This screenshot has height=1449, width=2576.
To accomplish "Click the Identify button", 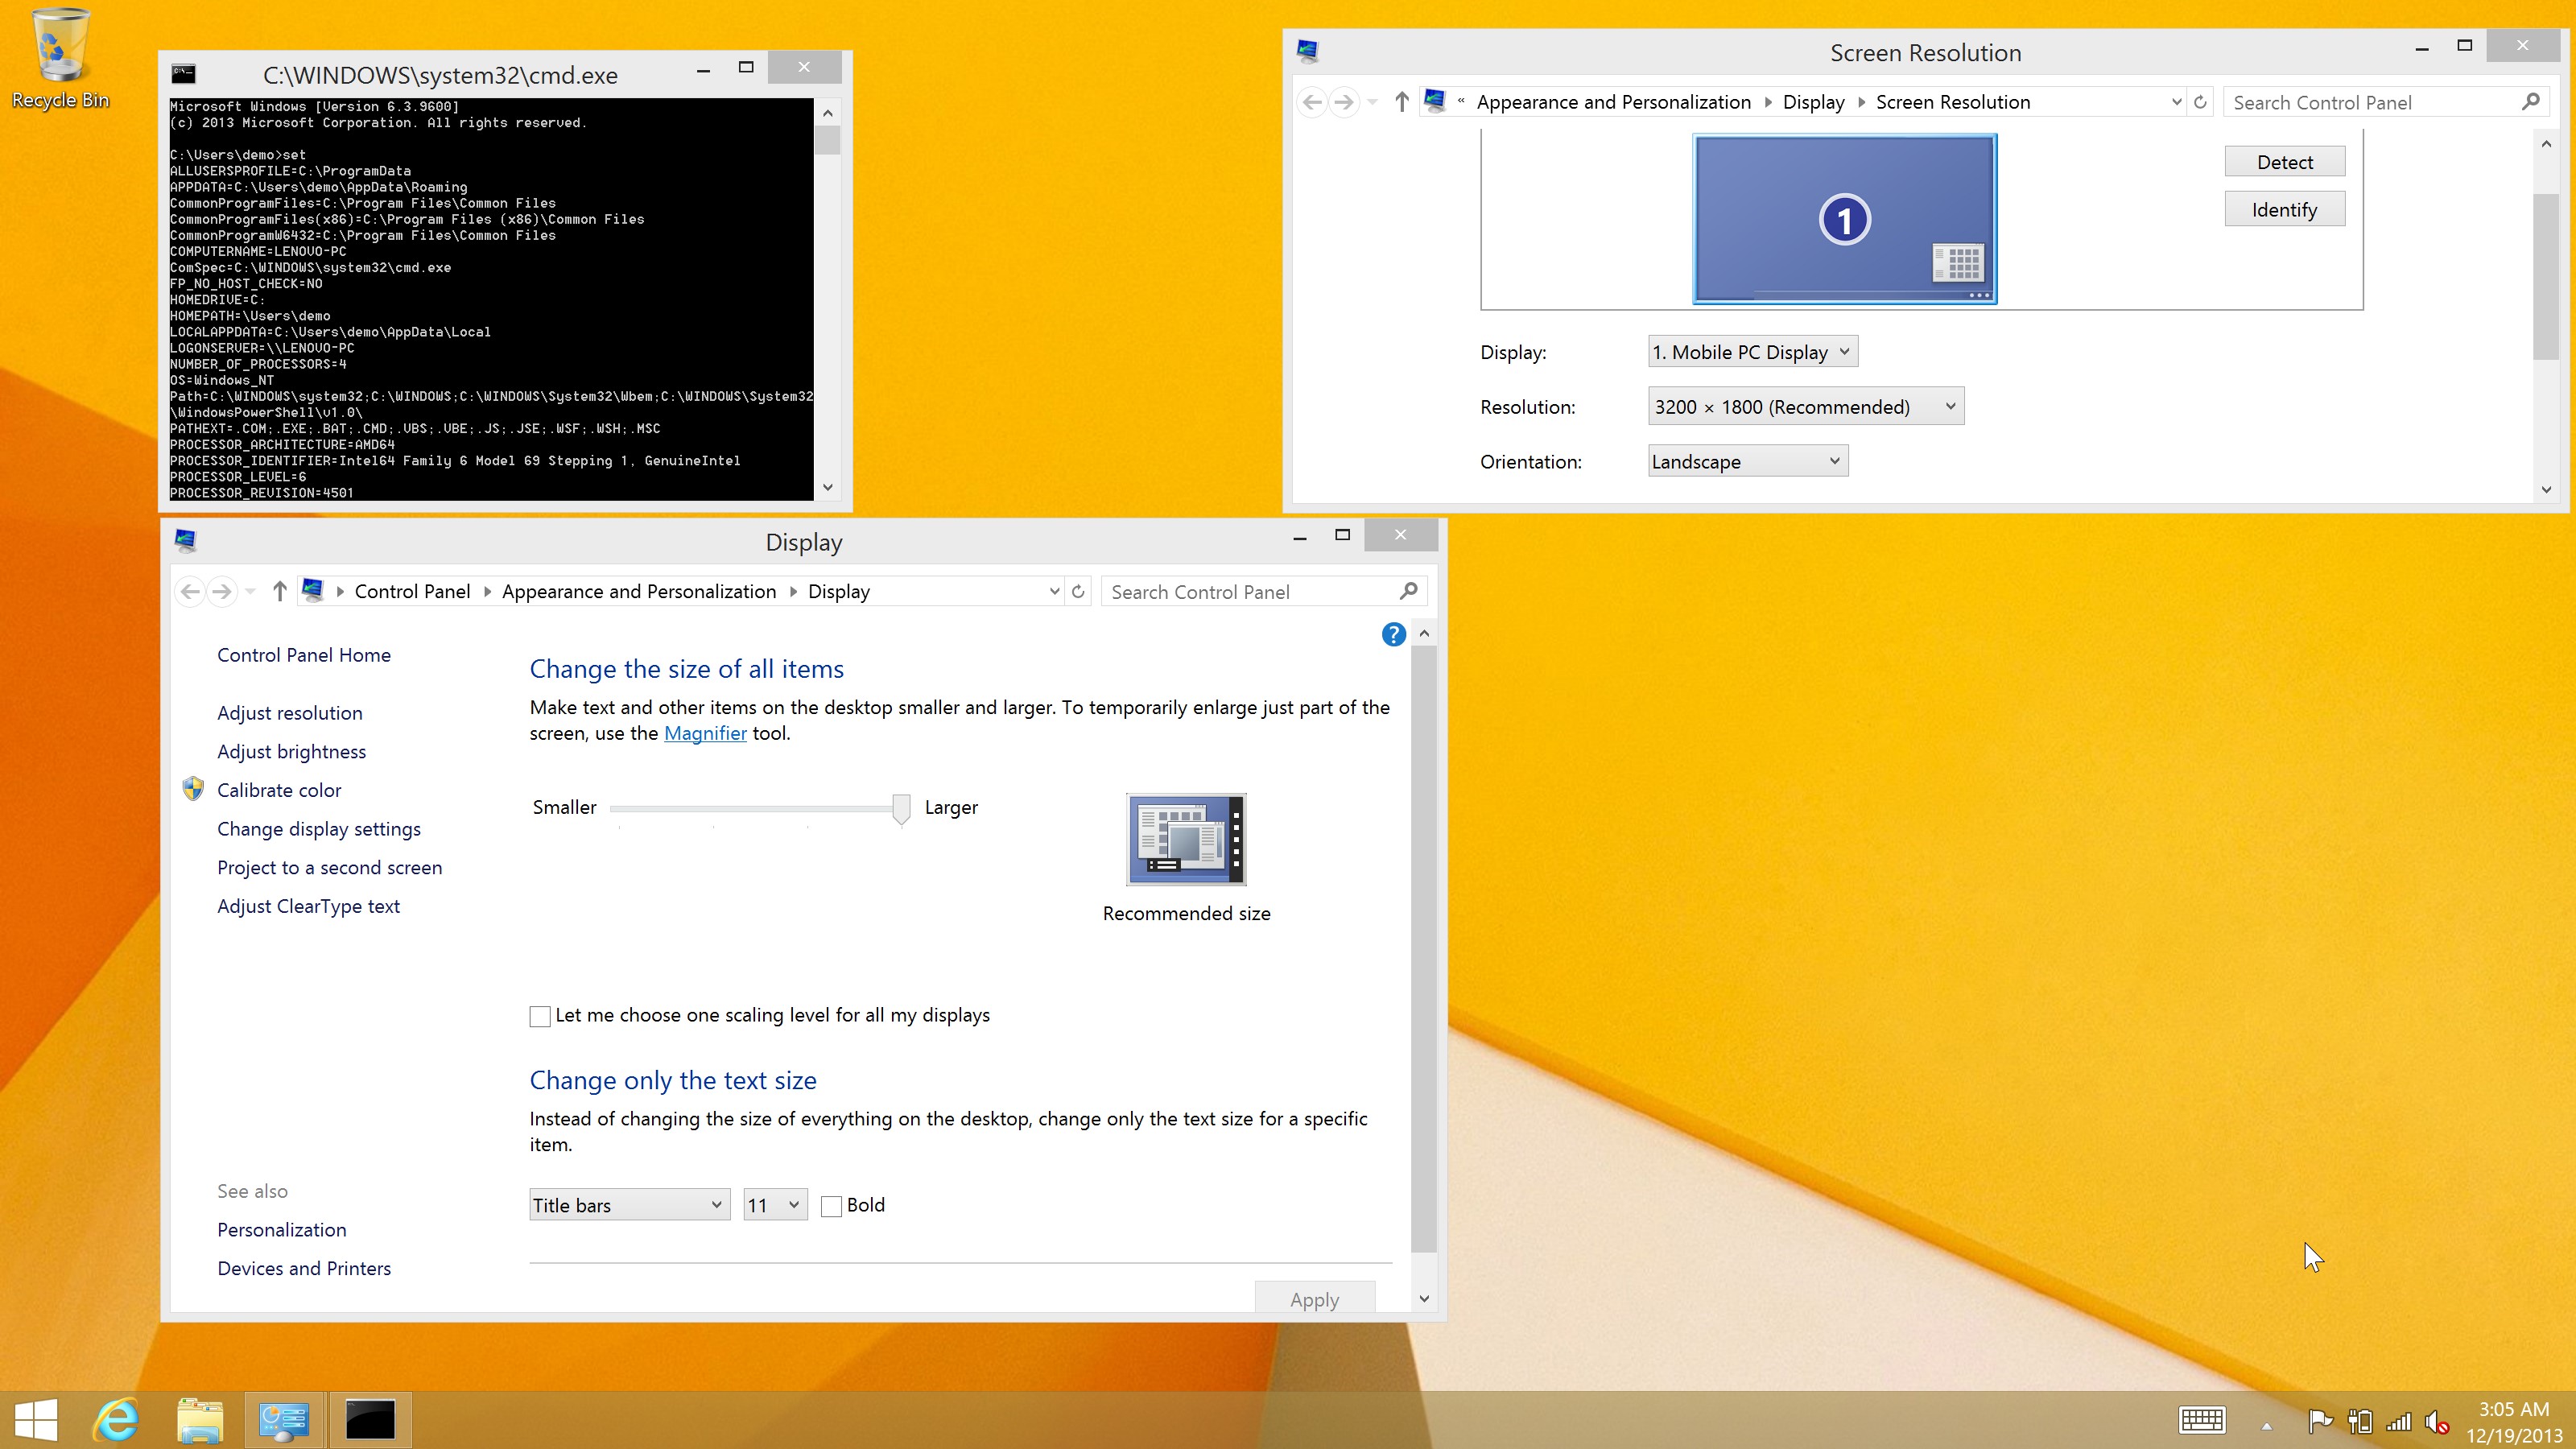I will click(x=2284, y=209).
